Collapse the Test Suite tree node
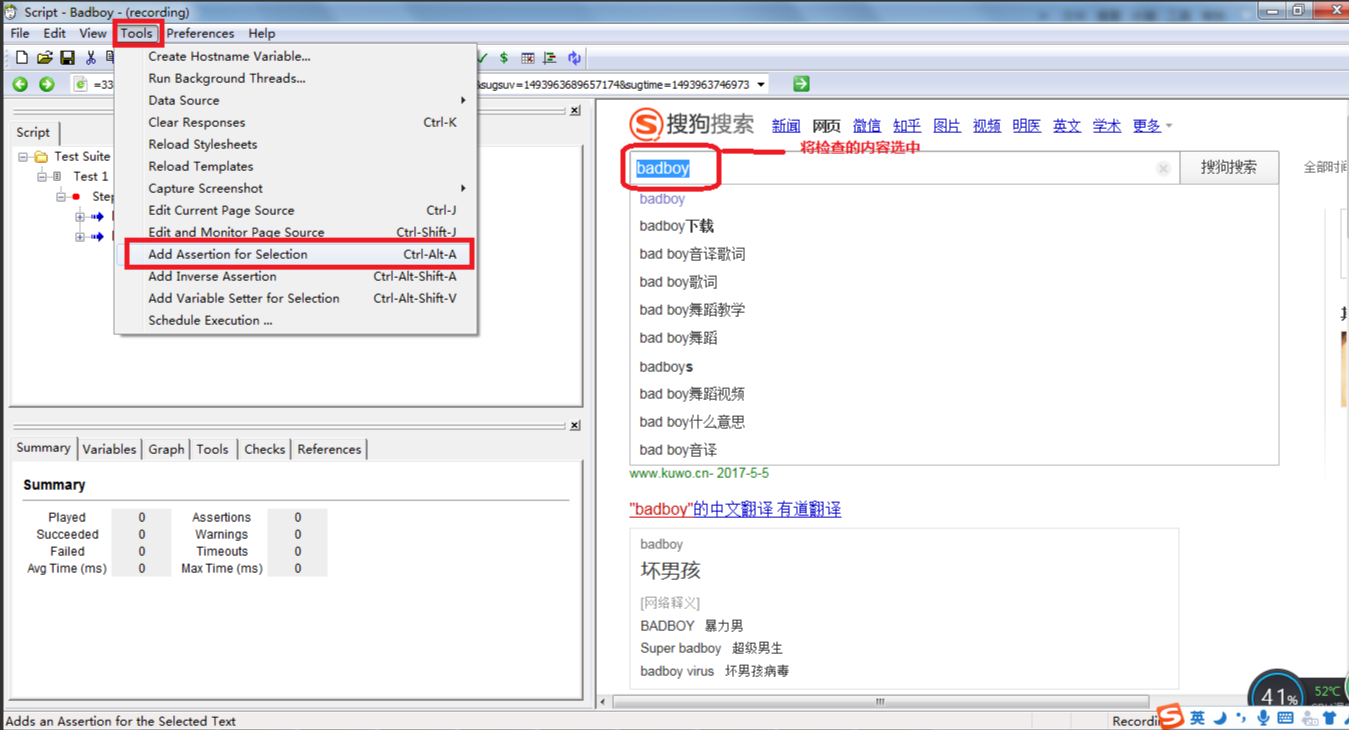The image size is (1349, 730). pyautogui.click(x=23, y=157)
